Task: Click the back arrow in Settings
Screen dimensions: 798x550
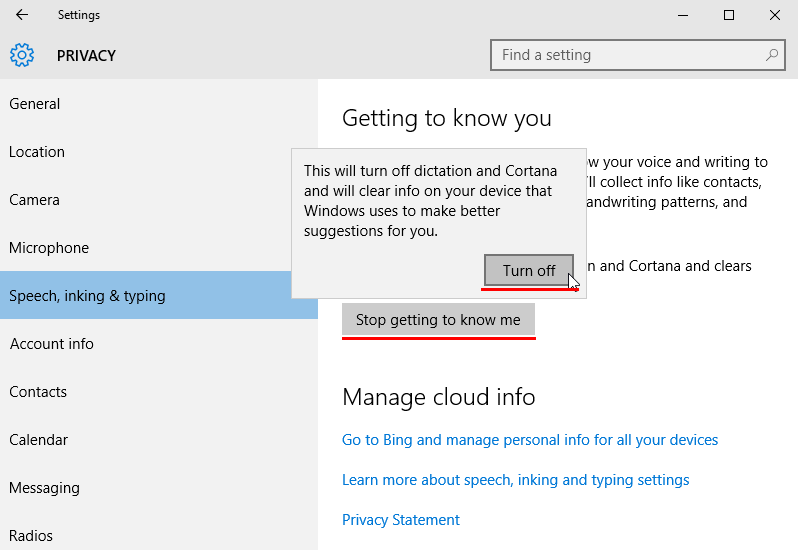Action: click(x=22, y=15)
